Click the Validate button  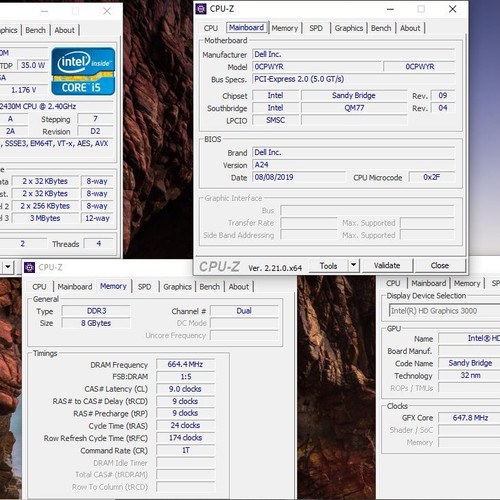tap(387, 266)
